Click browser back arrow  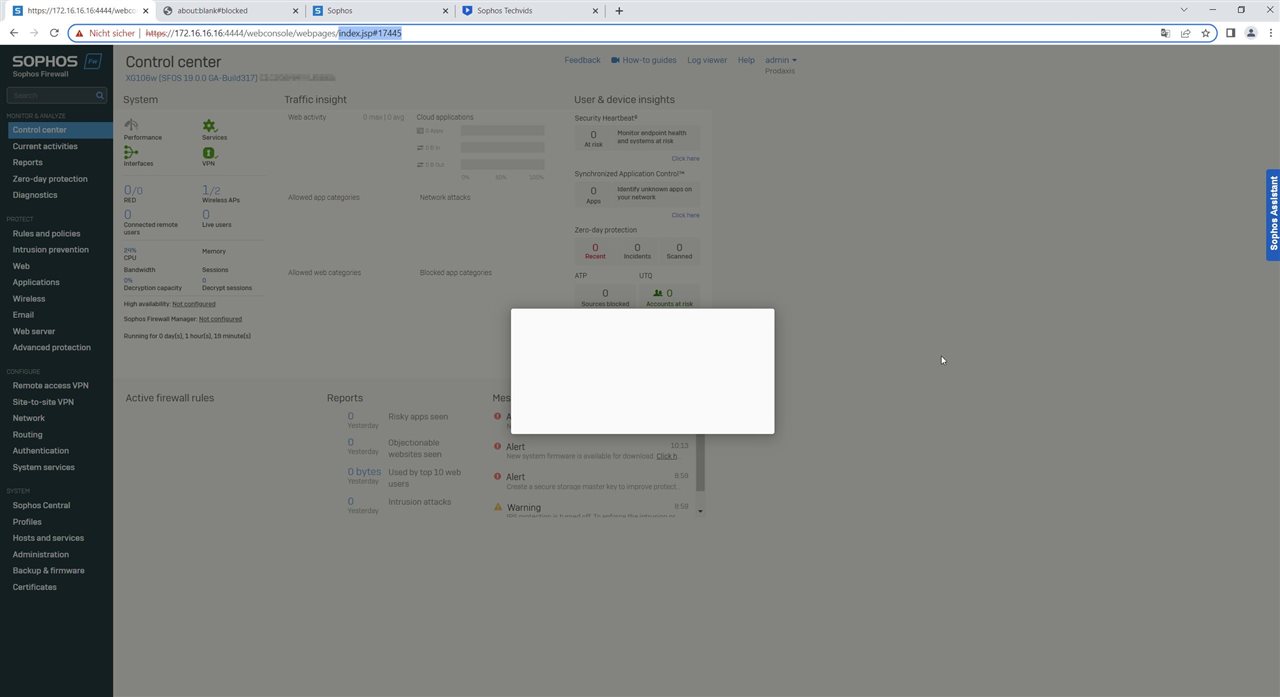[x=14, y=33]
